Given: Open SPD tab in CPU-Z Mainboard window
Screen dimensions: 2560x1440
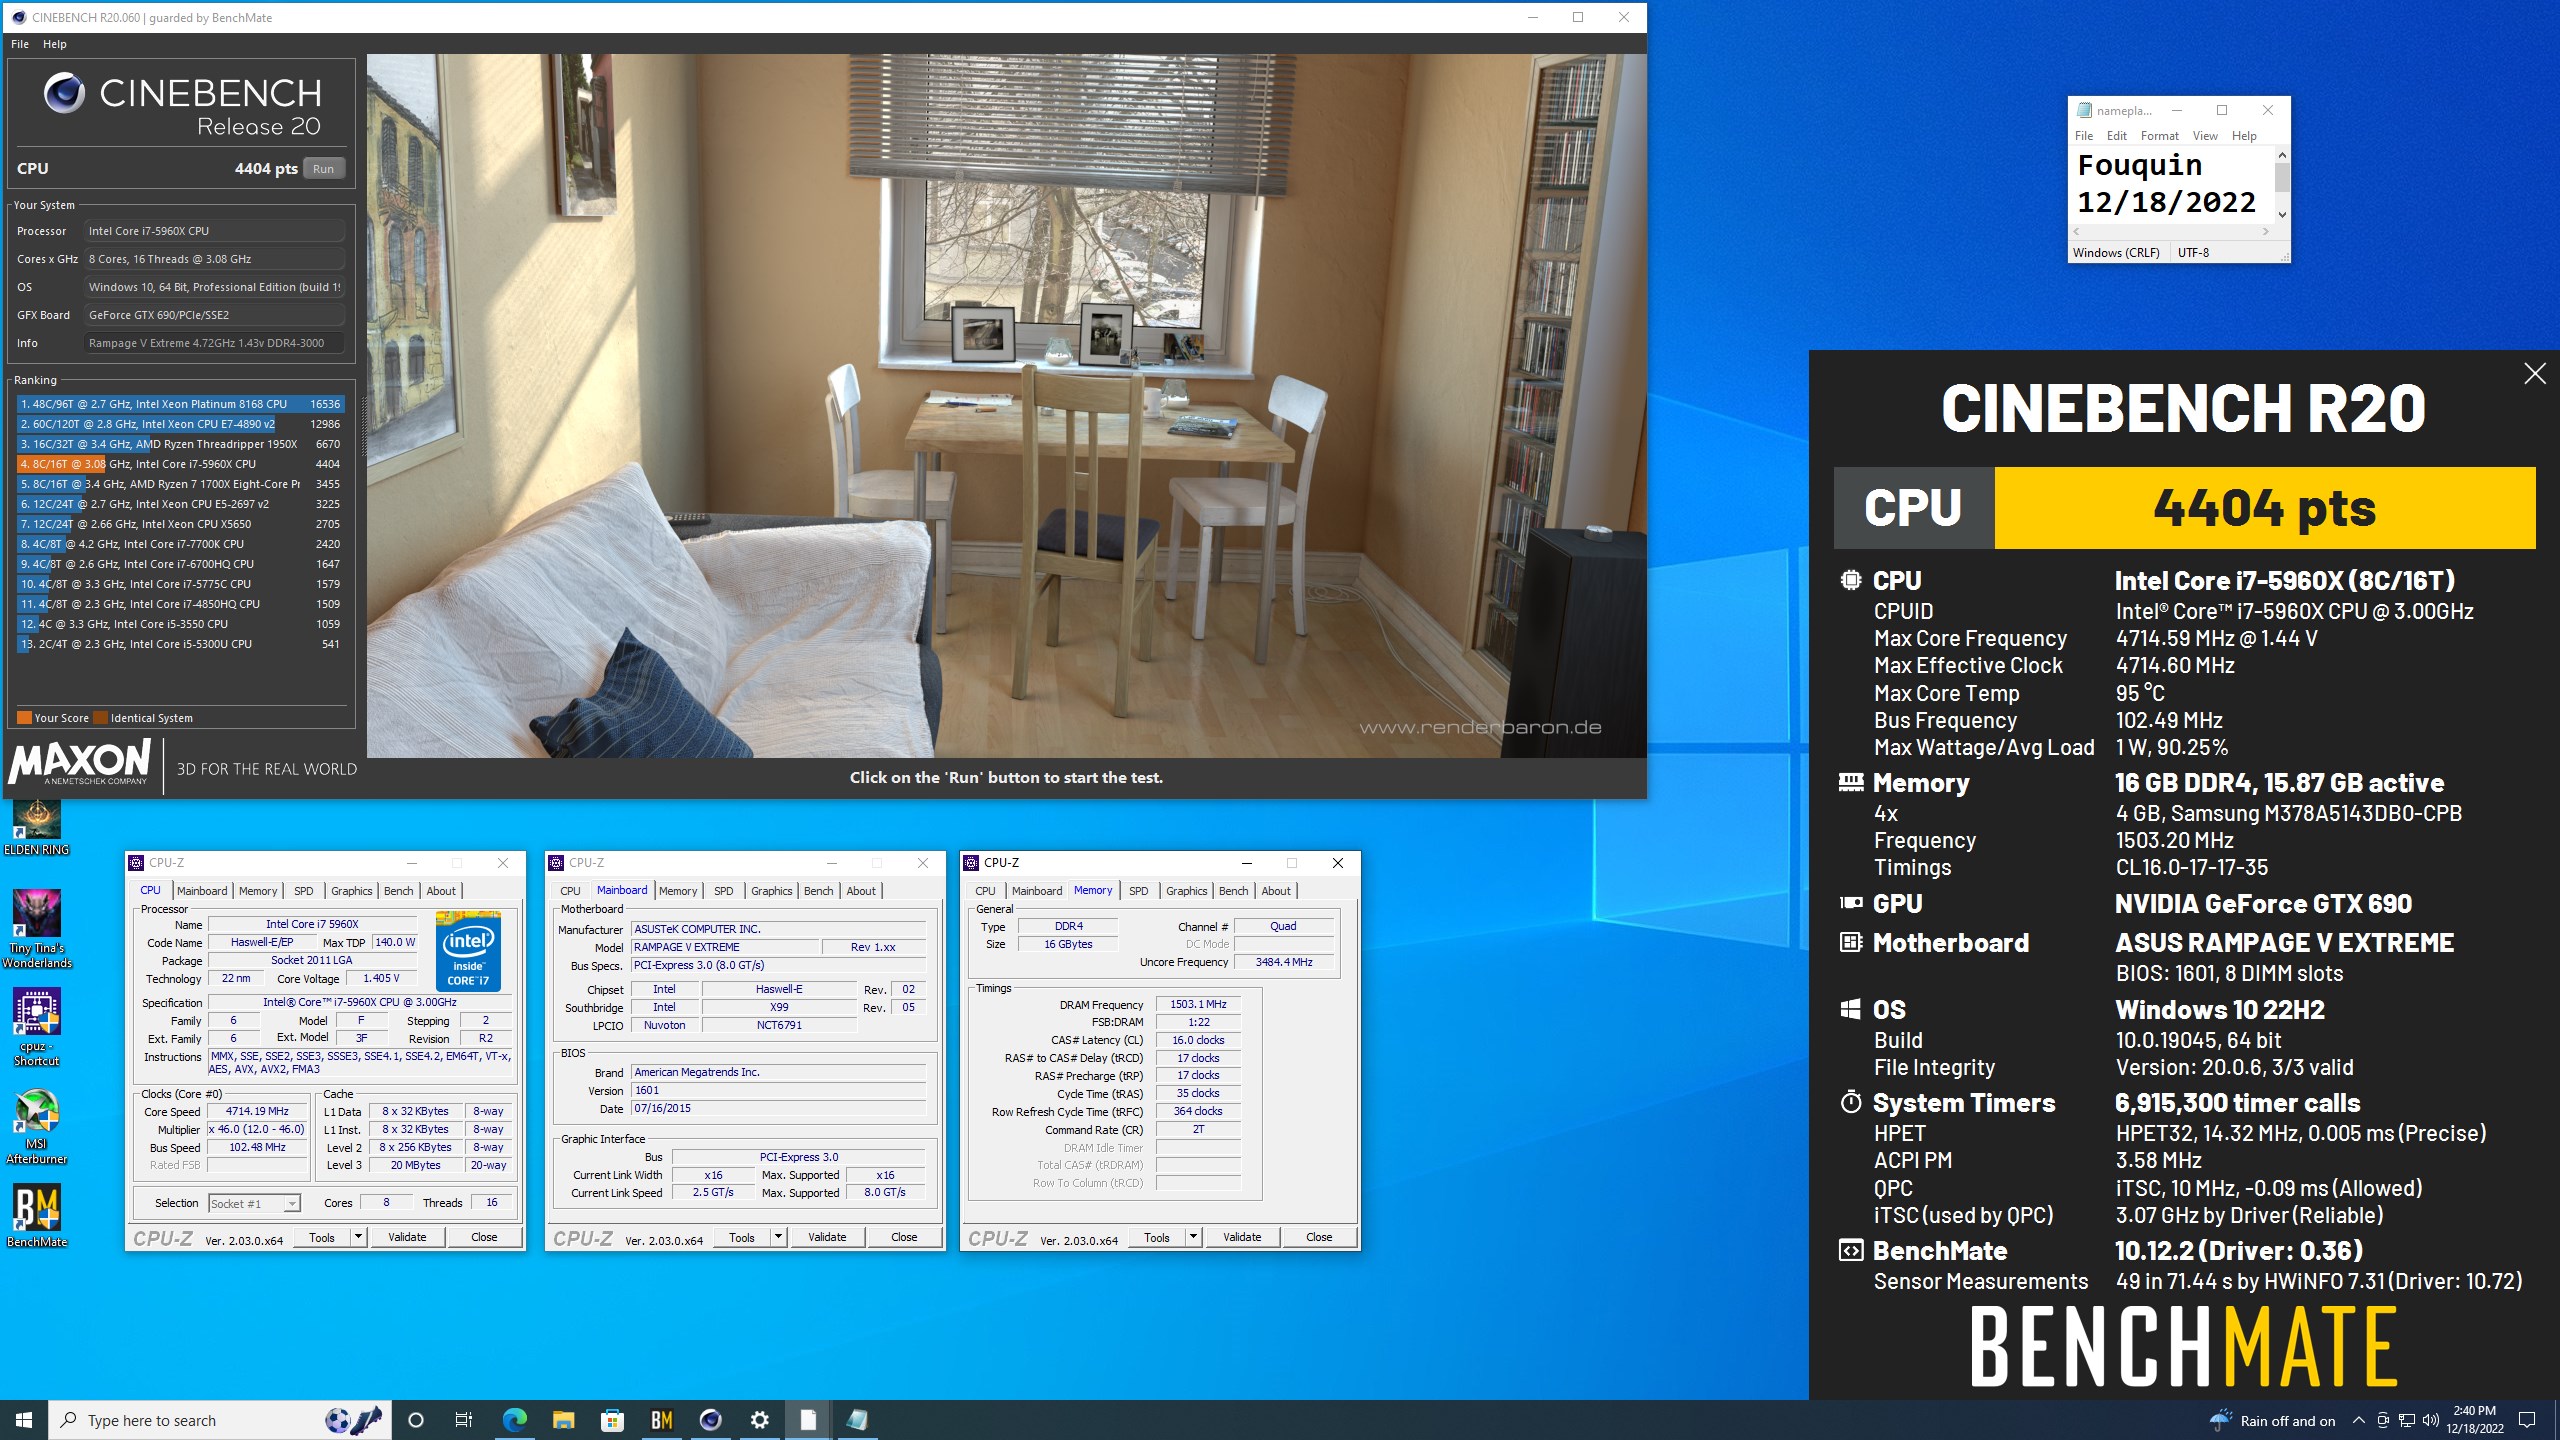Looking at the screenshot, I should (x=724, y=891).
